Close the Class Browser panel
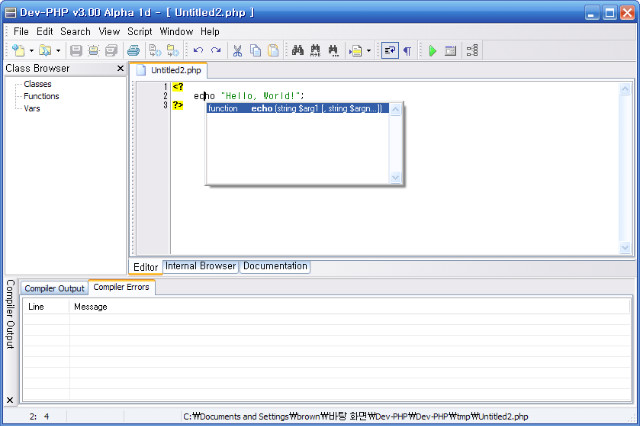 point(120,68)
